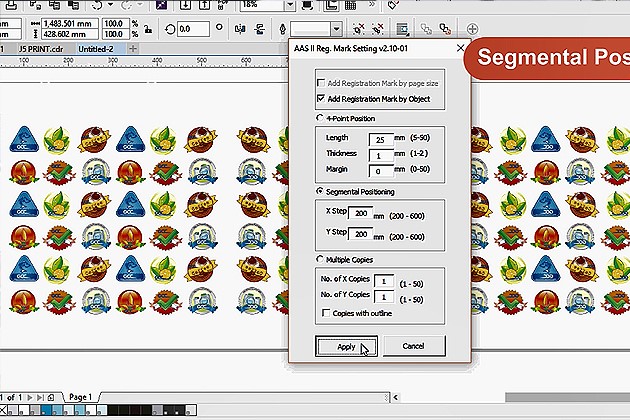
Task: Select the Segmental Positioning radio button
Action: [x=320, y=191]
